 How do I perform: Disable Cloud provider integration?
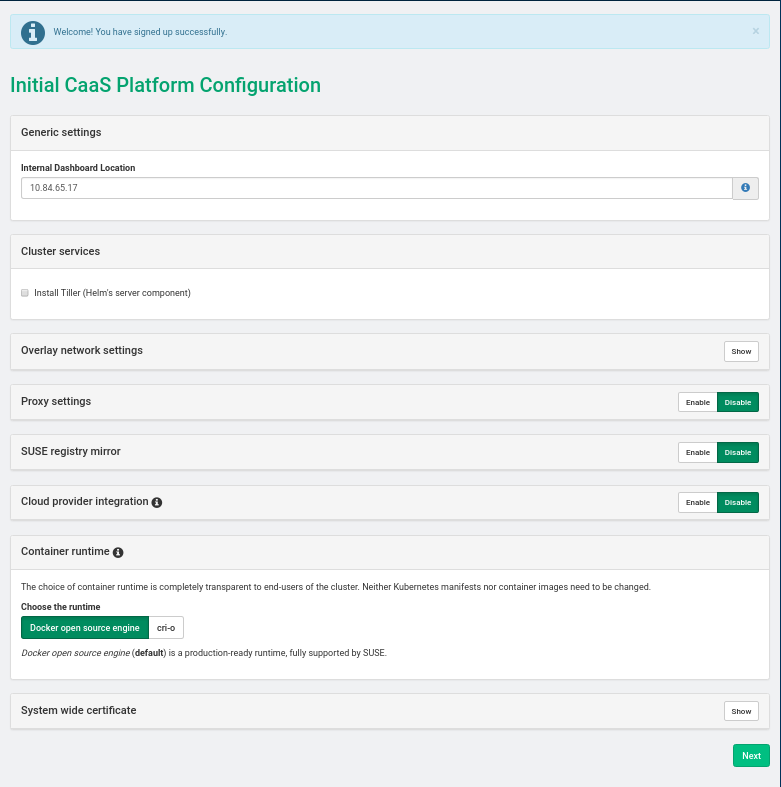[x=738, y=502]
